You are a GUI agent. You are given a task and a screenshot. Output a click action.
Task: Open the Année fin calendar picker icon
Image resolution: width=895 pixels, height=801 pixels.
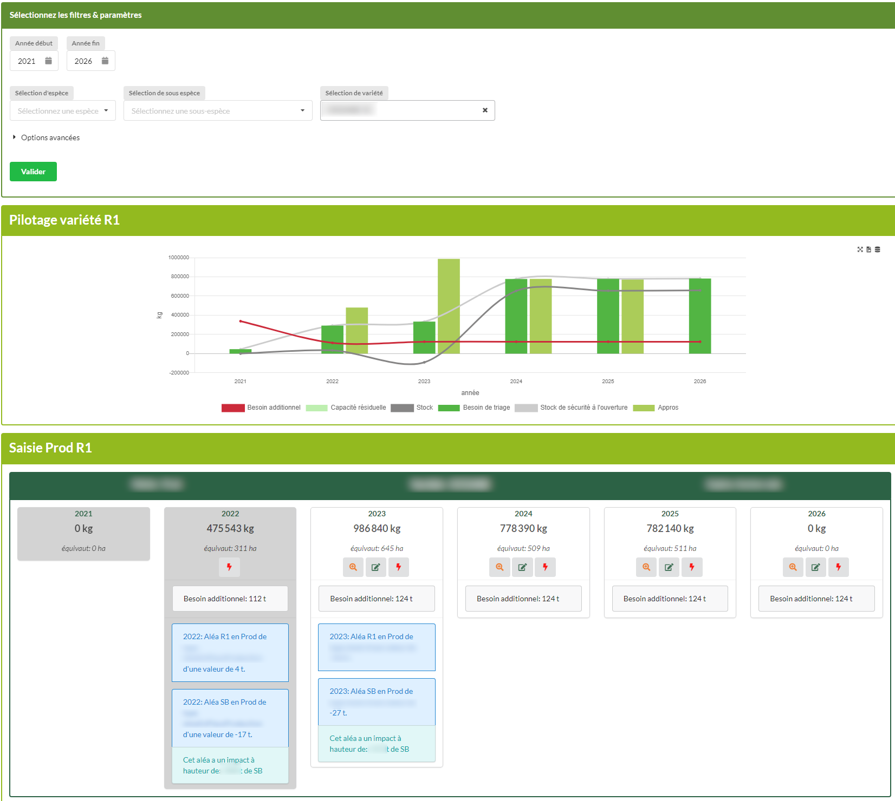click(105, 61)
